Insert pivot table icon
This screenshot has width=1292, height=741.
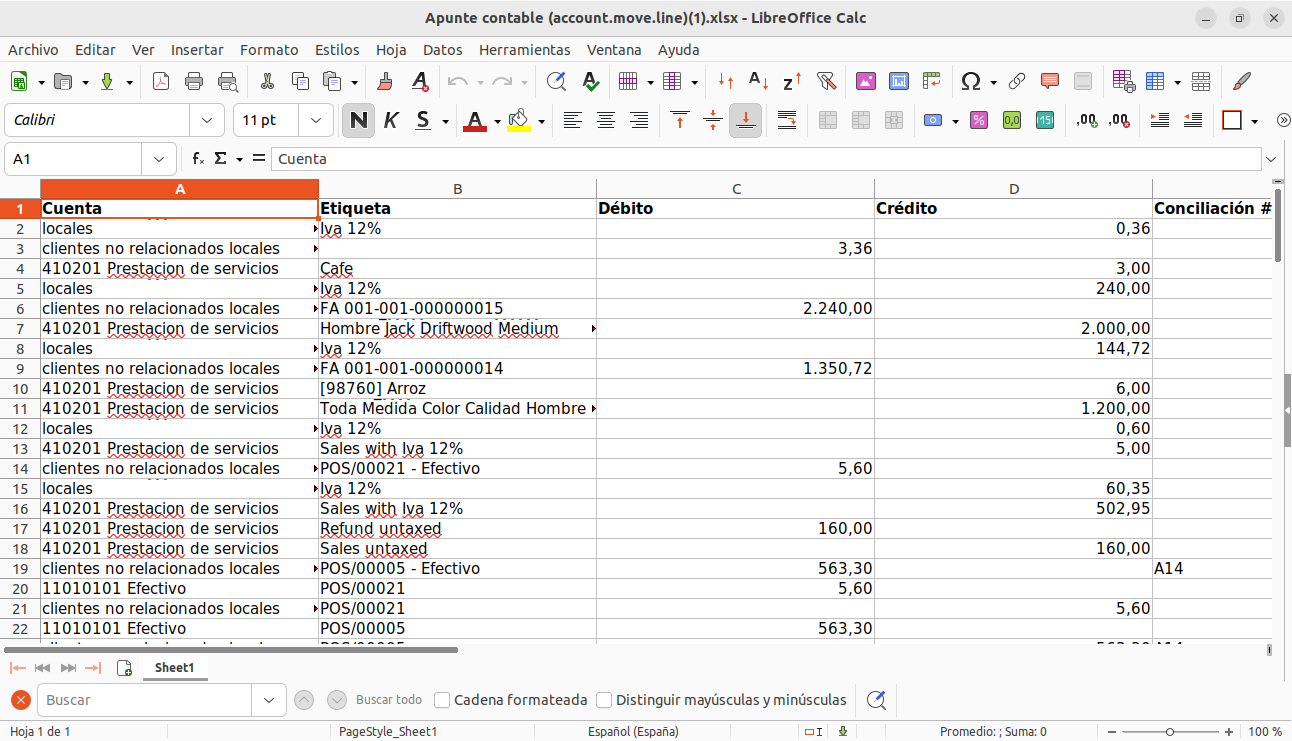click(x=932, y=82)
